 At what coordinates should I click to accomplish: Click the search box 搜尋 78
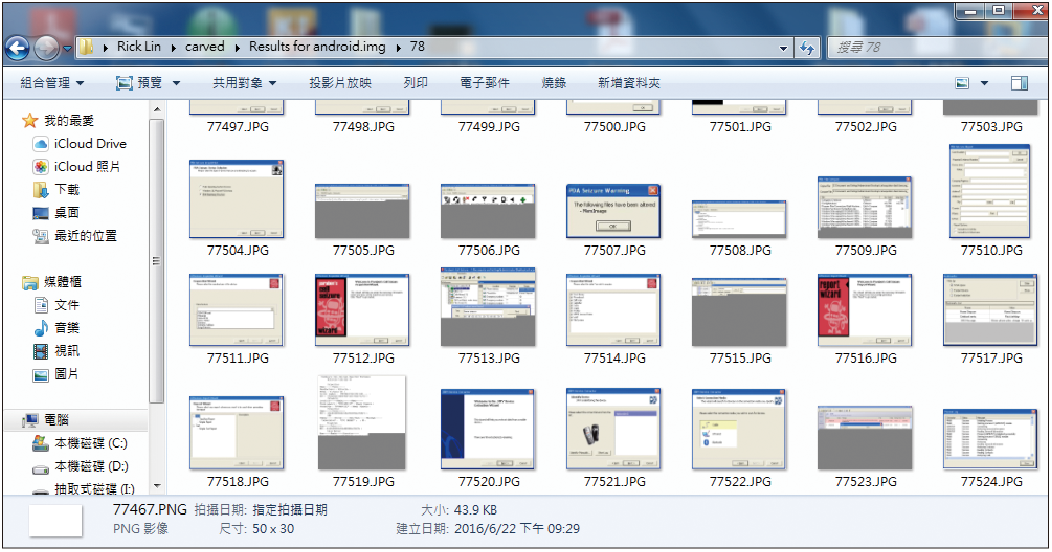point(935,47)
